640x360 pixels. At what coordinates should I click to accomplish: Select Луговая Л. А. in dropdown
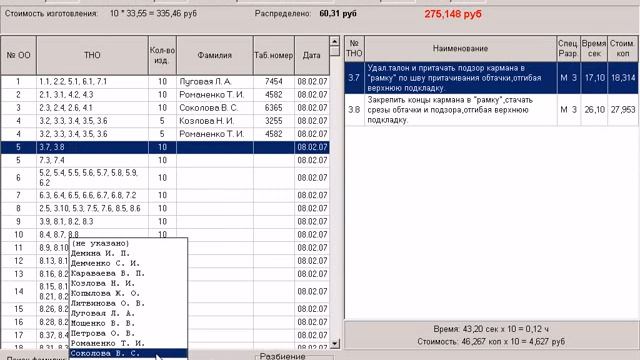[128, 313]
